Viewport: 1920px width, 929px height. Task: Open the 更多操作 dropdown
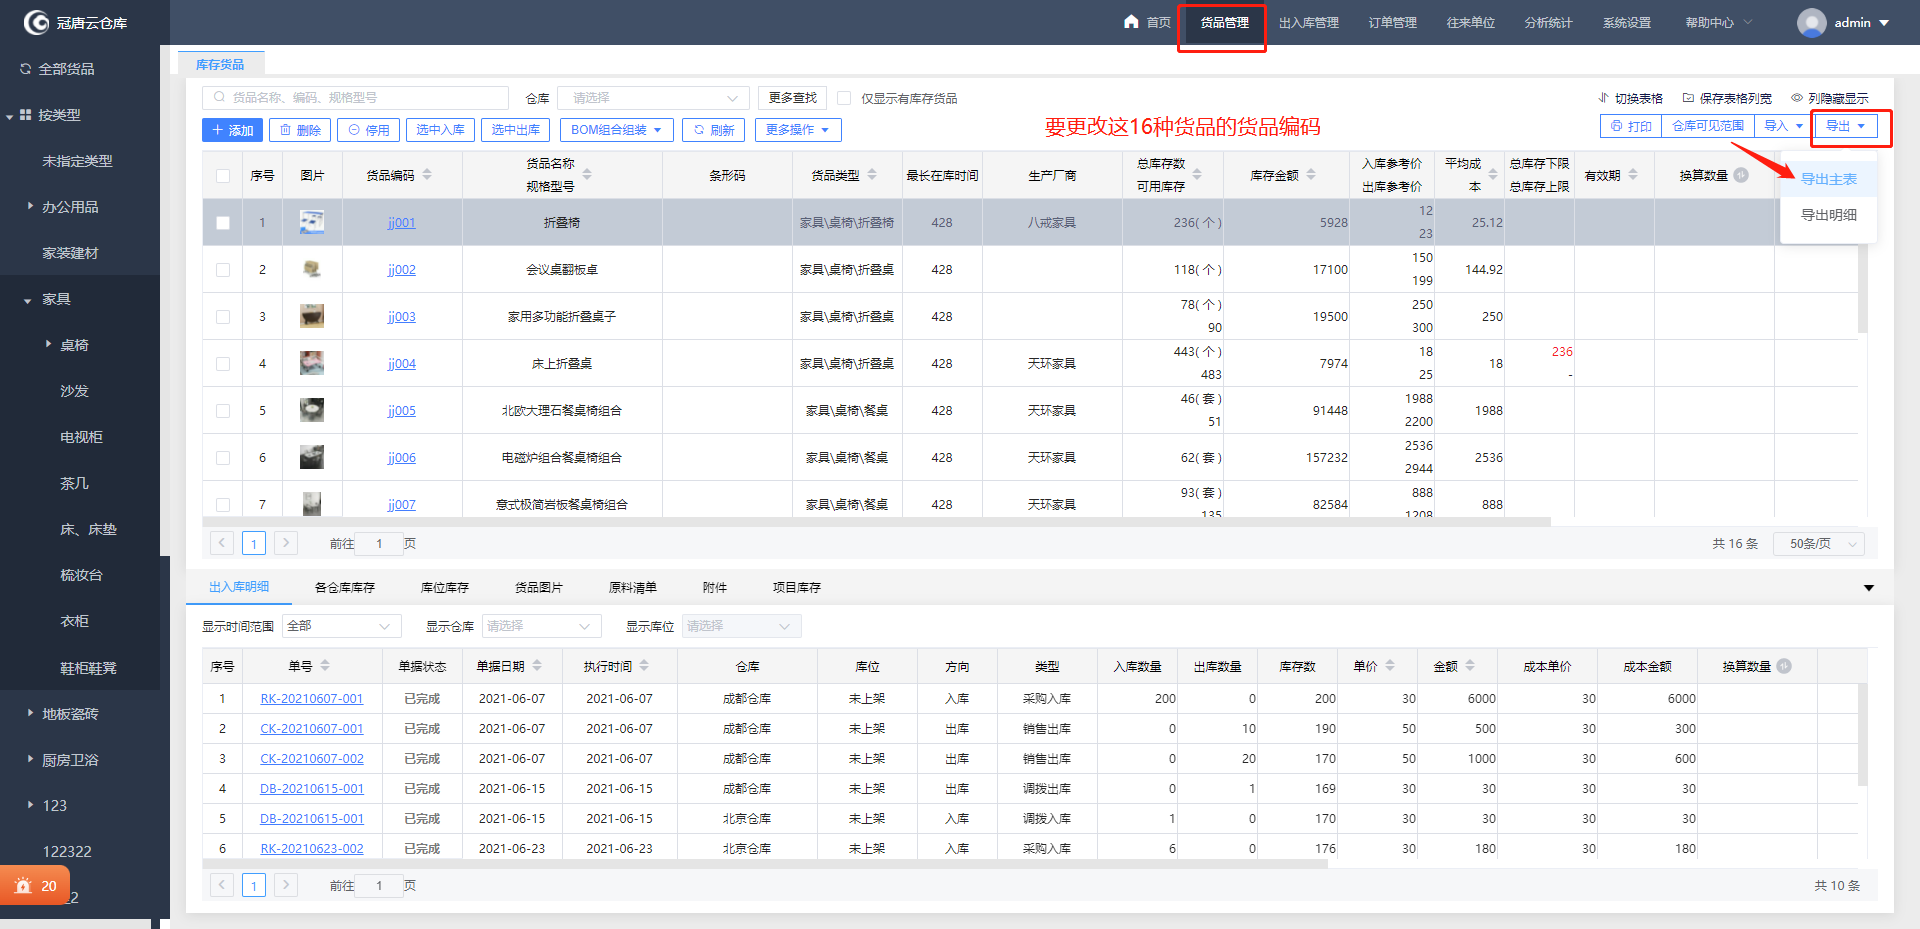[798, 130]
